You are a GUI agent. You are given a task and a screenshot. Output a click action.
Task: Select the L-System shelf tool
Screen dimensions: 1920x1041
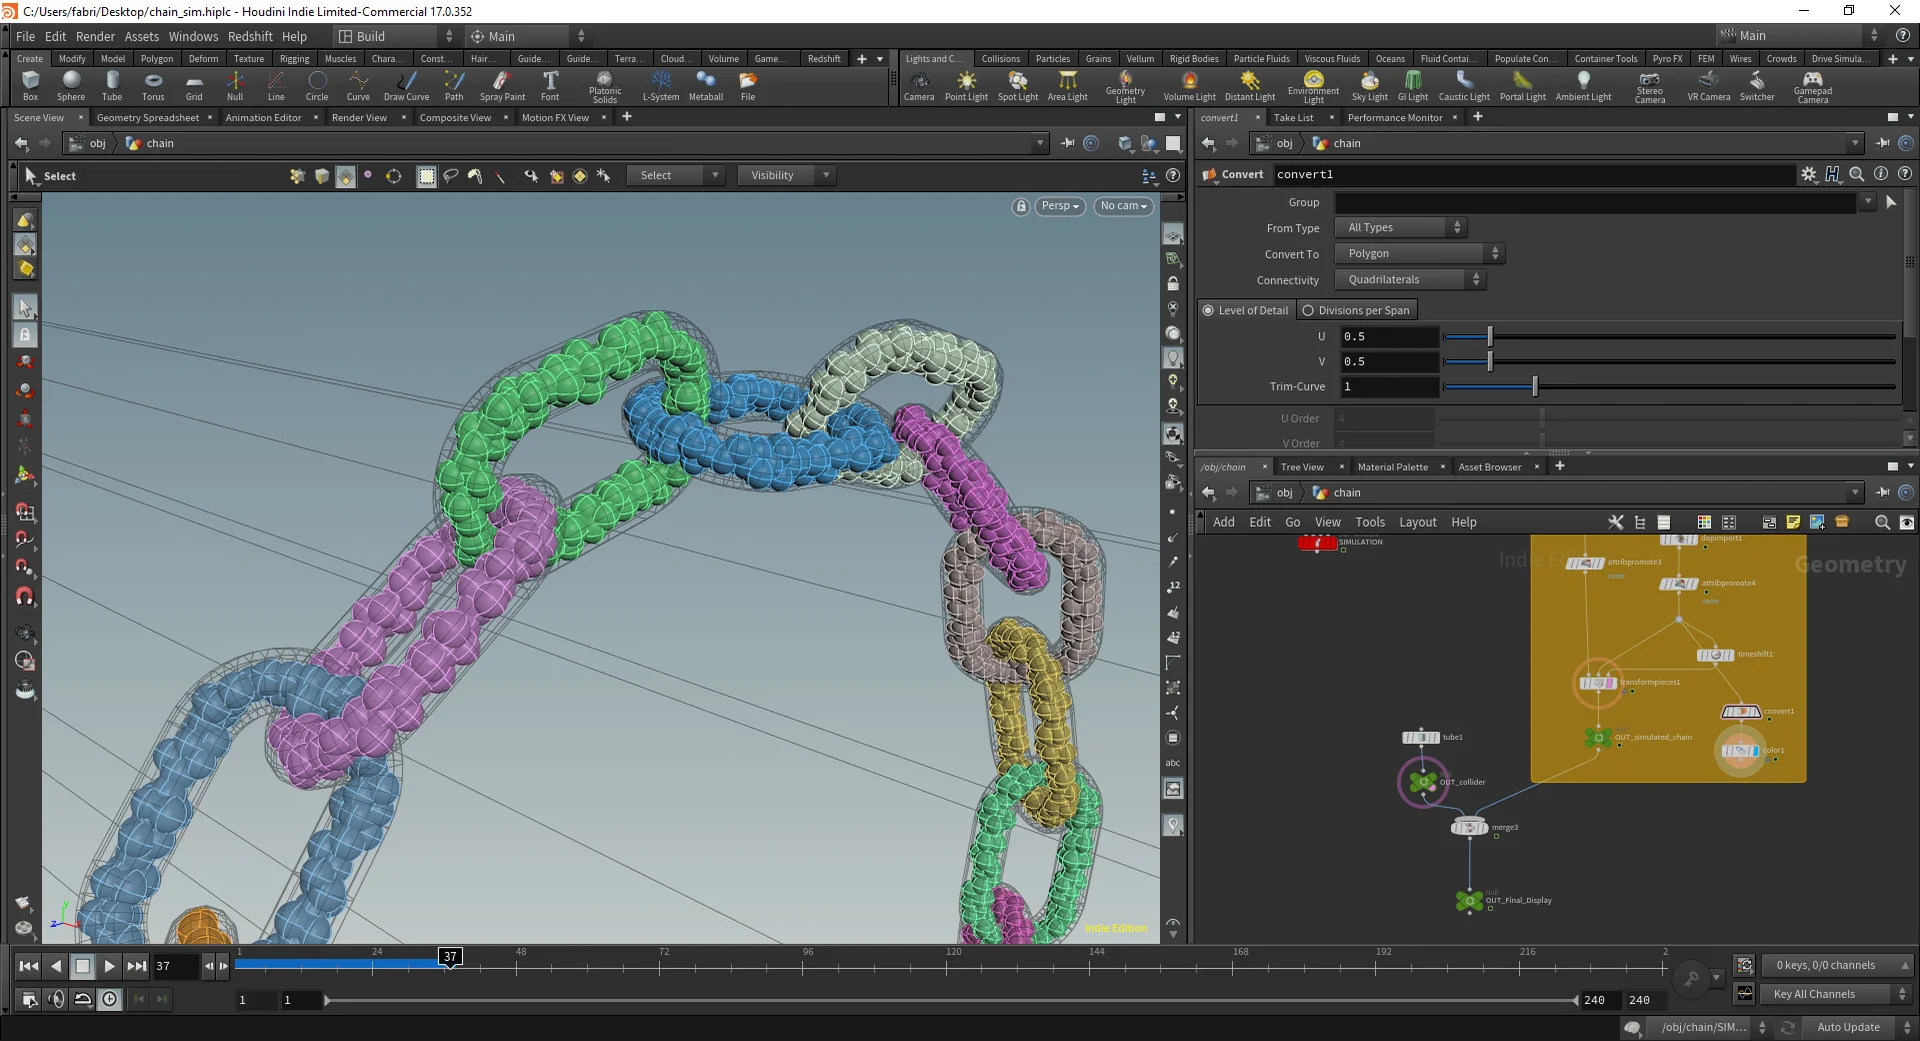660,85
